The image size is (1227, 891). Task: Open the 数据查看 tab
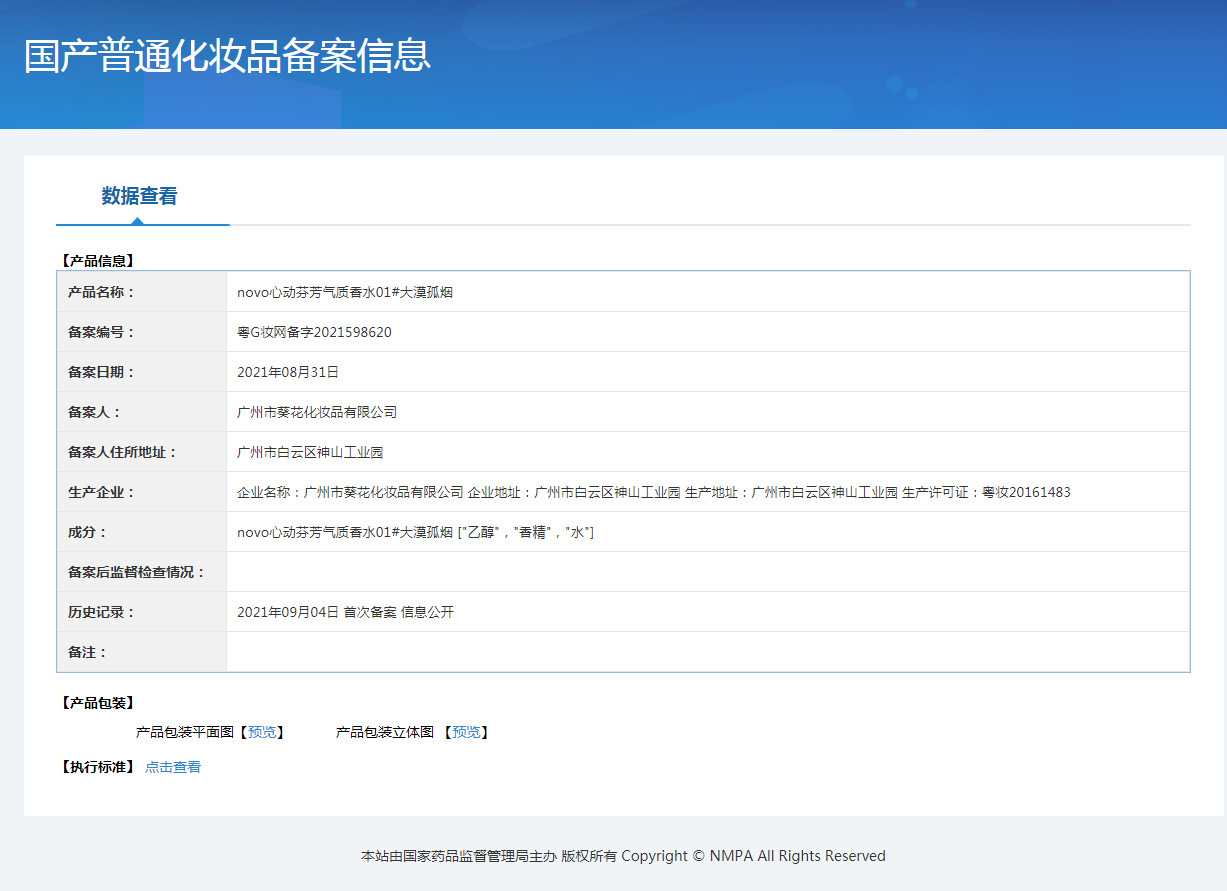pyautogui.click(x=139, y=196)
